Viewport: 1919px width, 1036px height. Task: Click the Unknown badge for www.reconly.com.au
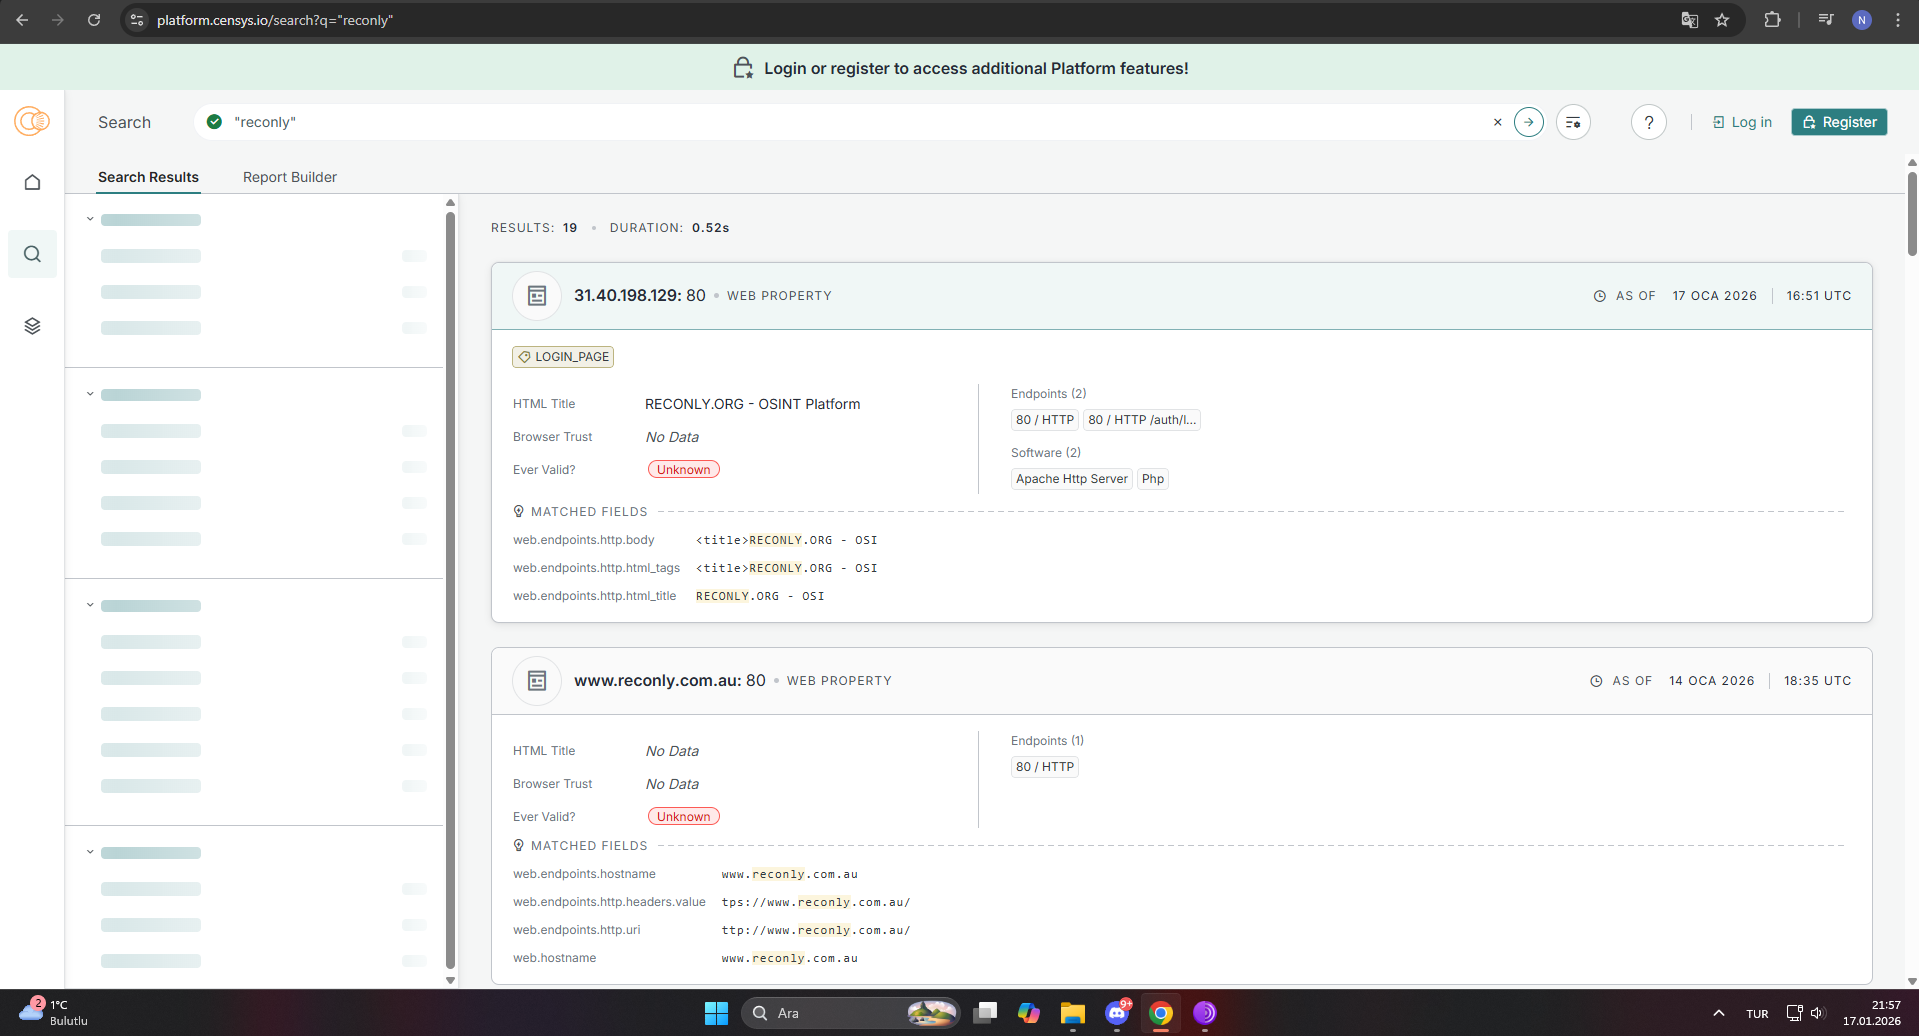tap(684, 817)
